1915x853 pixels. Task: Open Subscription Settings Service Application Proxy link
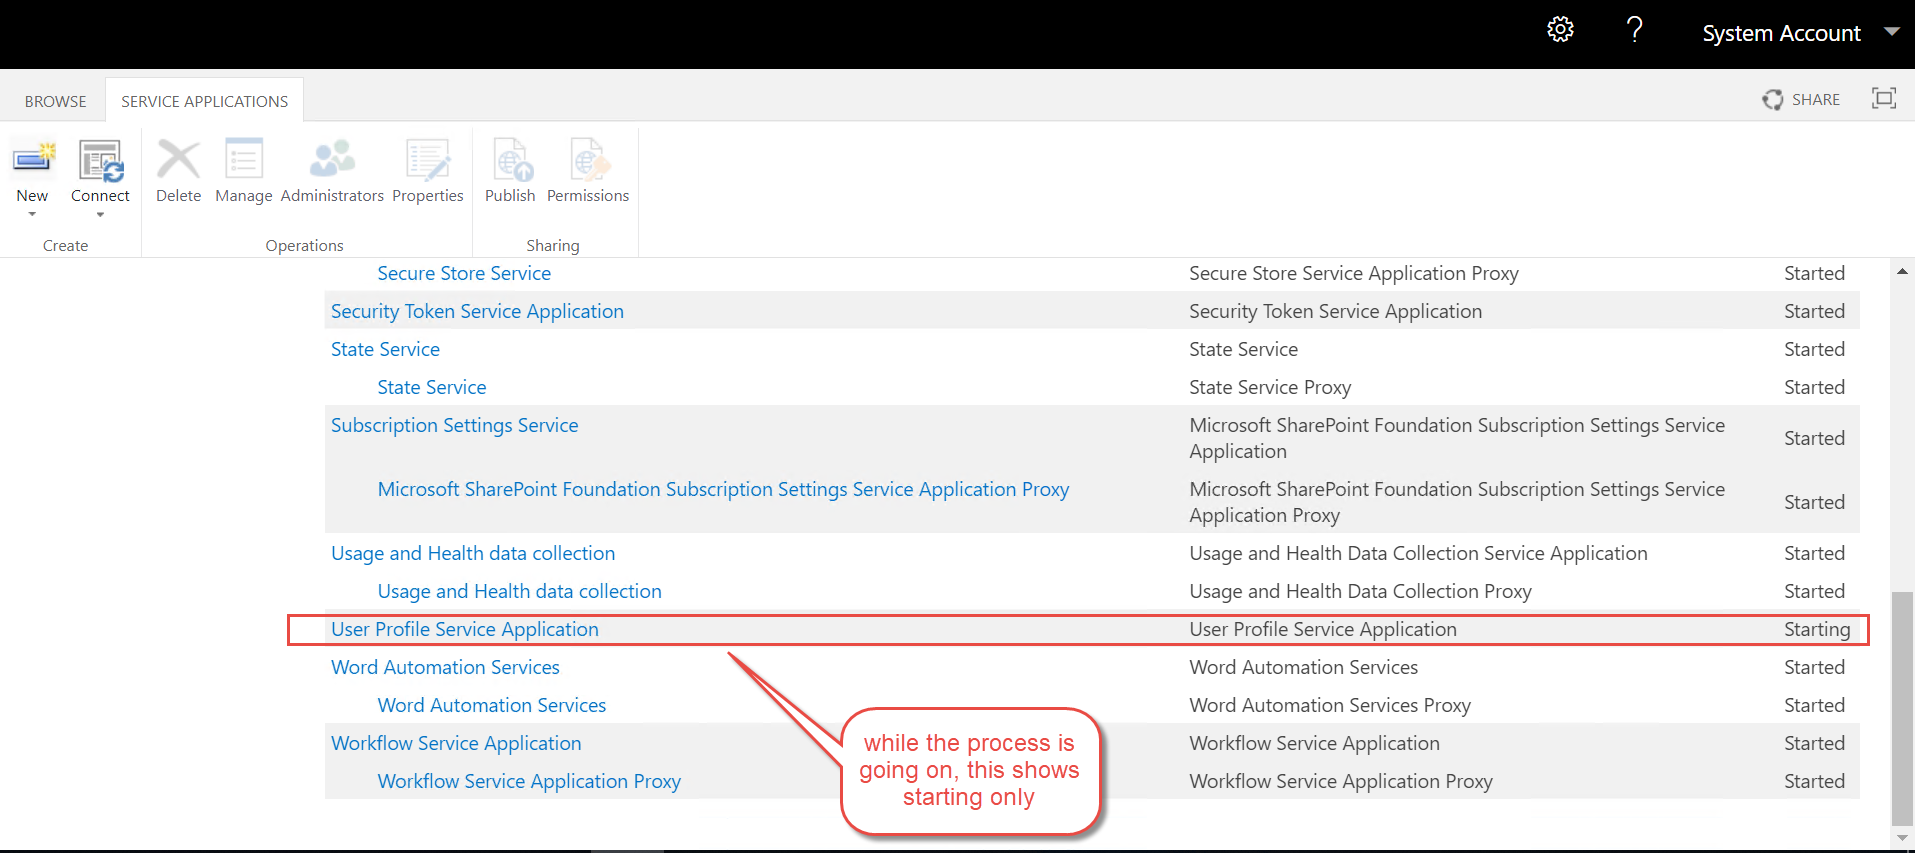click(x=723, y=489)
